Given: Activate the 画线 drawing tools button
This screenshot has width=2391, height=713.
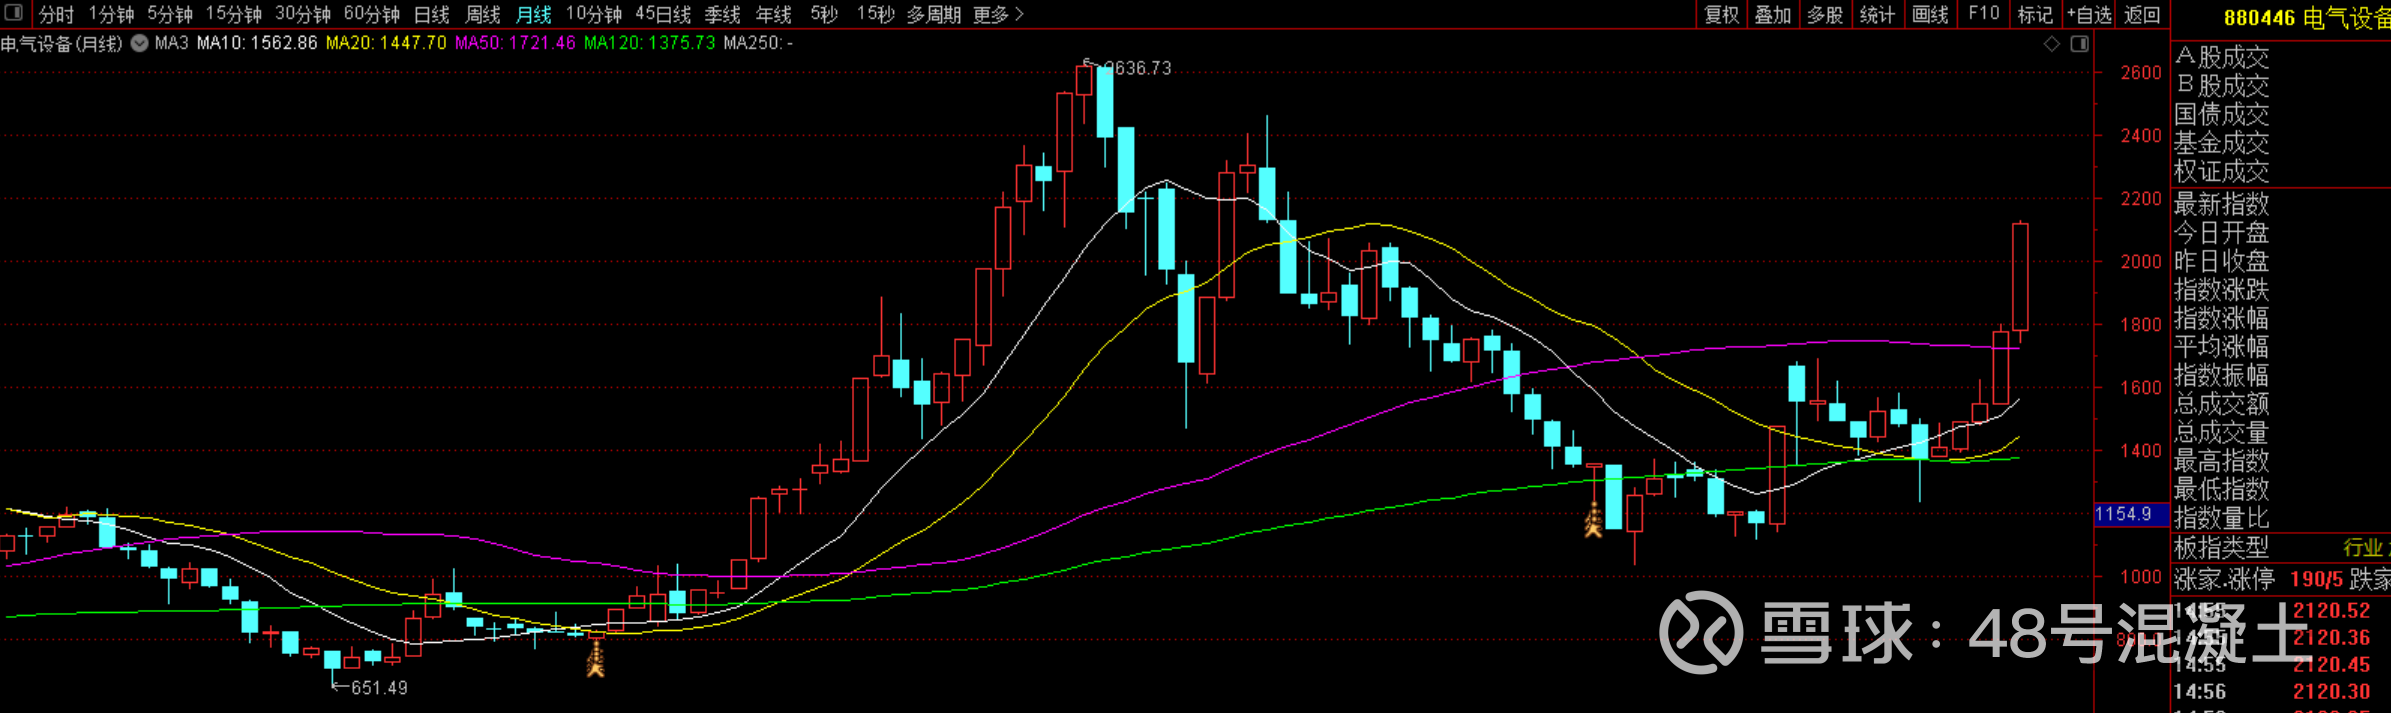Looking at the screenshot, I should click(x=1930, y=15).
